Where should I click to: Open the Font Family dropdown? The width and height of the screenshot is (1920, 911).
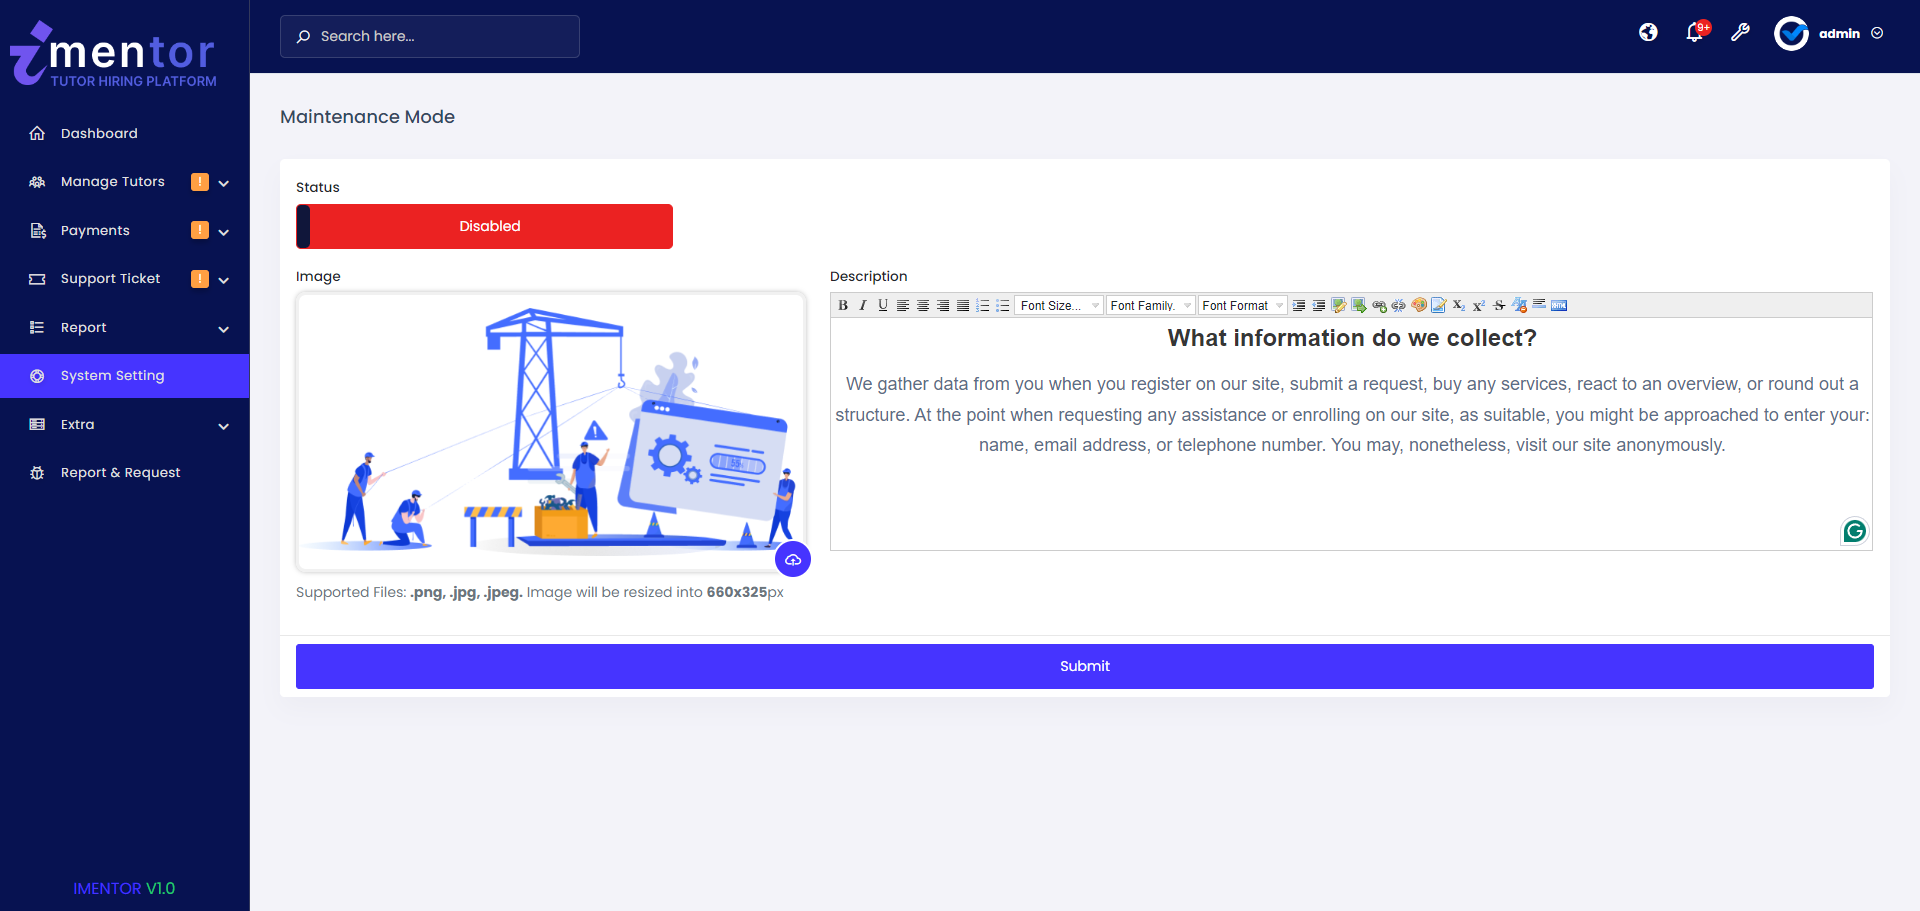(x=1150, y=305)
